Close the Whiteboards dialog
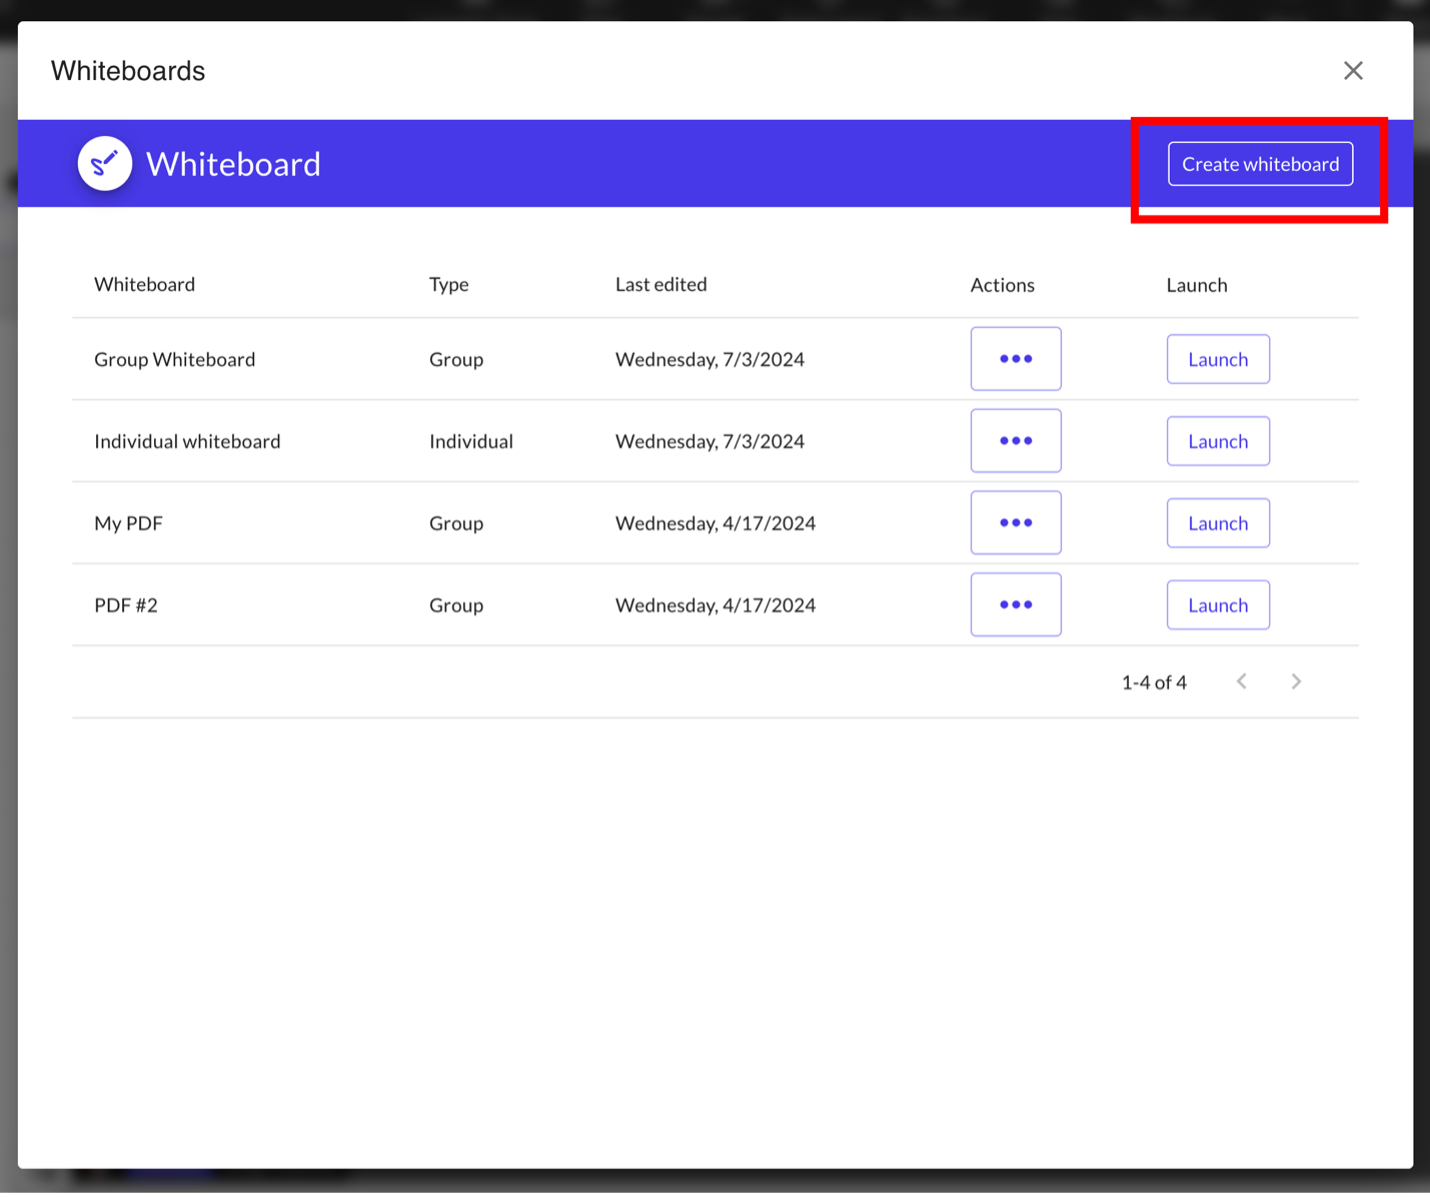The image size is (1430, 1197). pos(1352,71)
